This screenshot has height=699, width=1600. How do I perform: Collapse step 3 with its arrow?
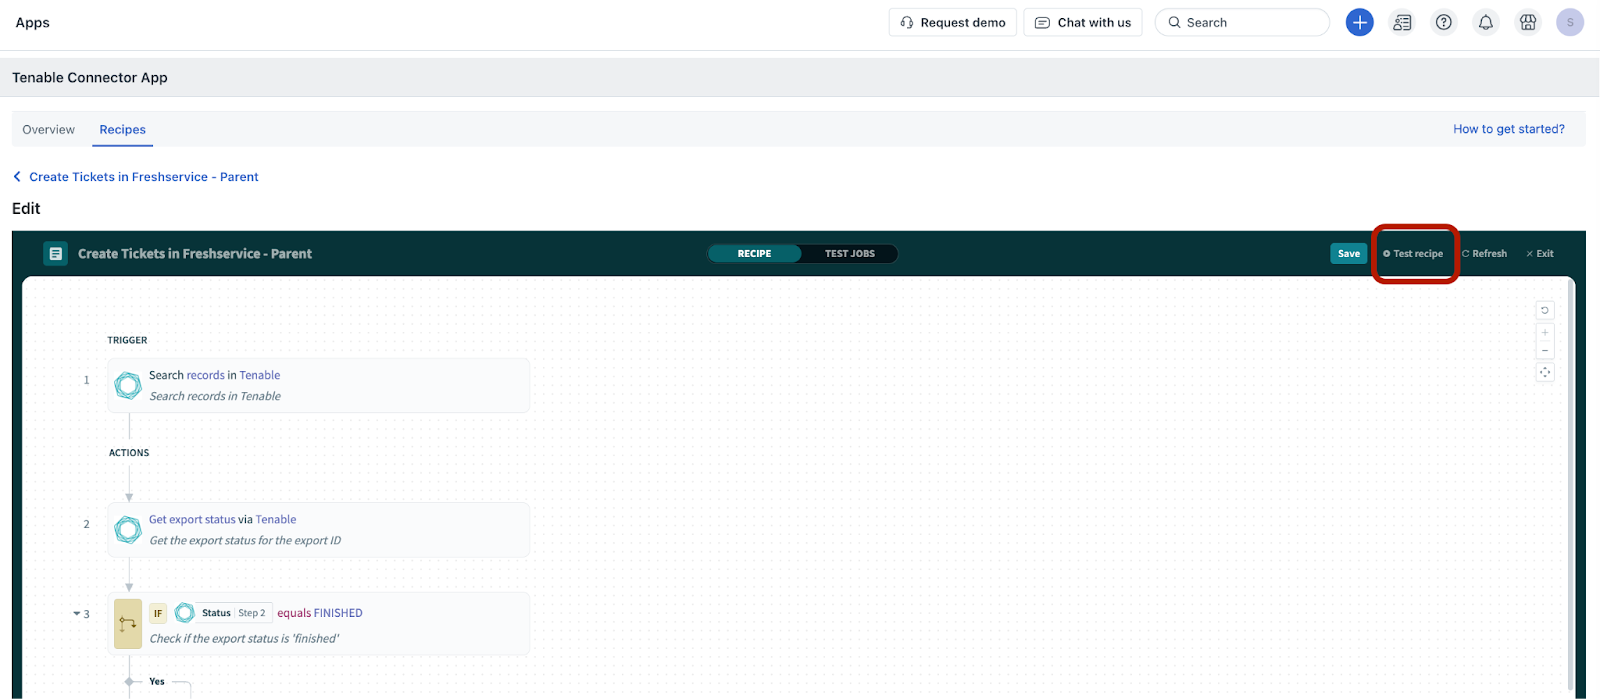pyautogui.click(x=76, y=614)
